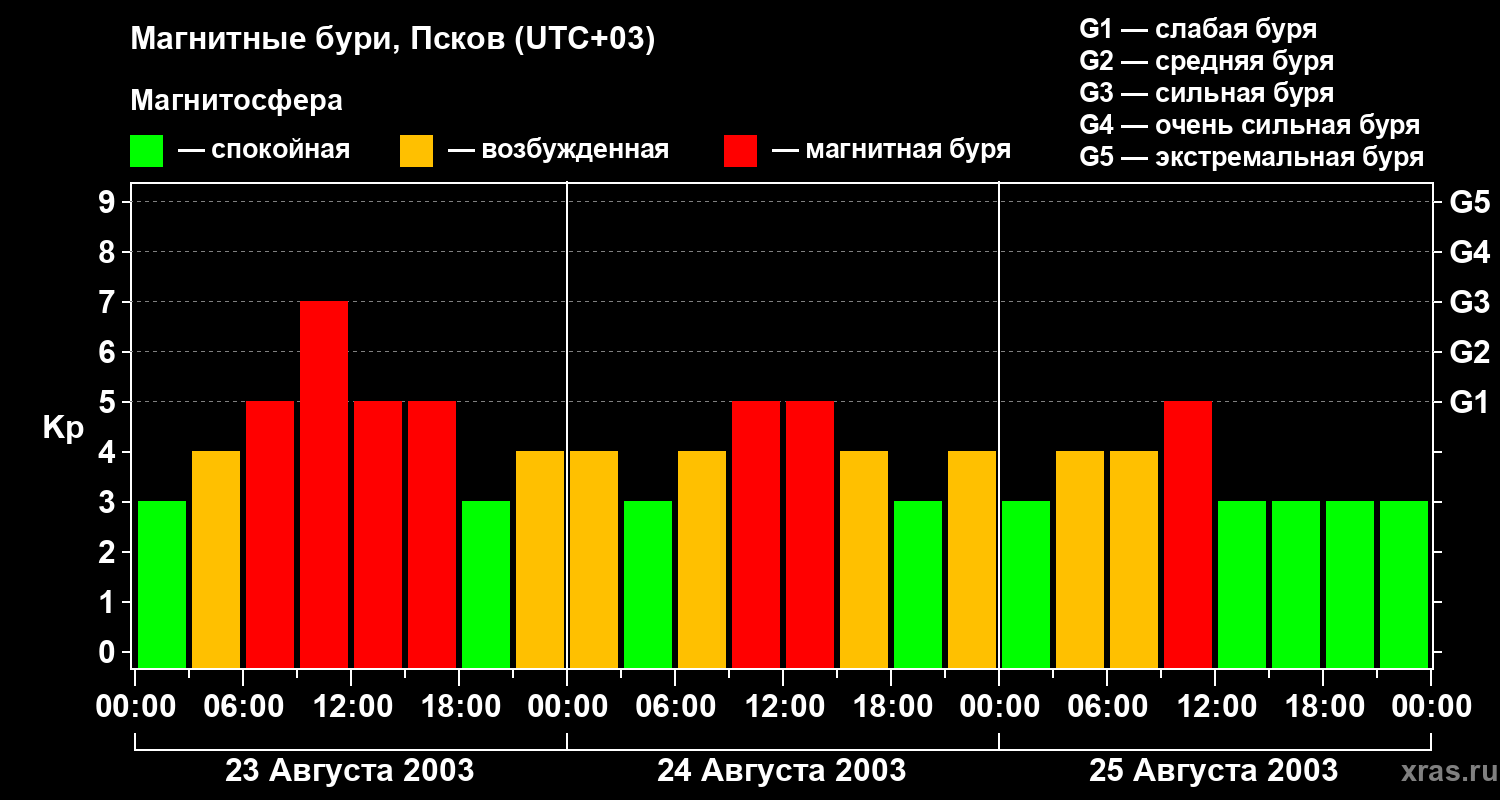
Task: Click the only red bar on 25 August
Action: pos(1188,534)
